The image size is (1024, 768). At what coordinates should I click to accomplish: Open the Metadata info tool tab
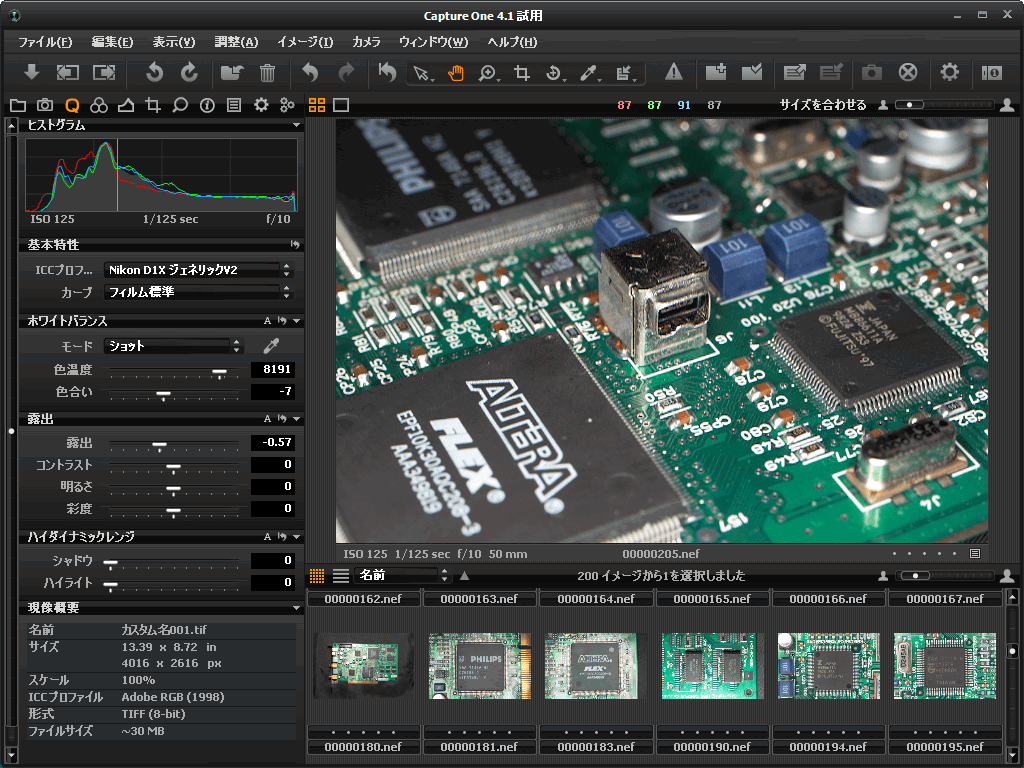207,105
